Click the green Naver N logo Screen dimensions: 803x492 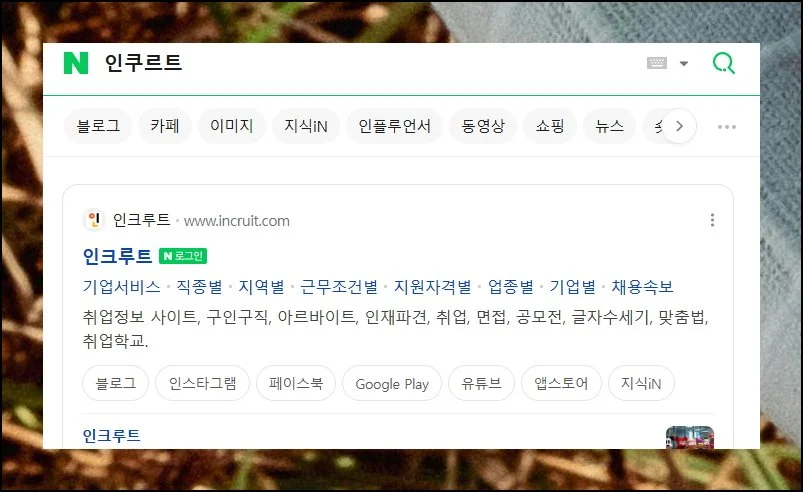(76, 63)
